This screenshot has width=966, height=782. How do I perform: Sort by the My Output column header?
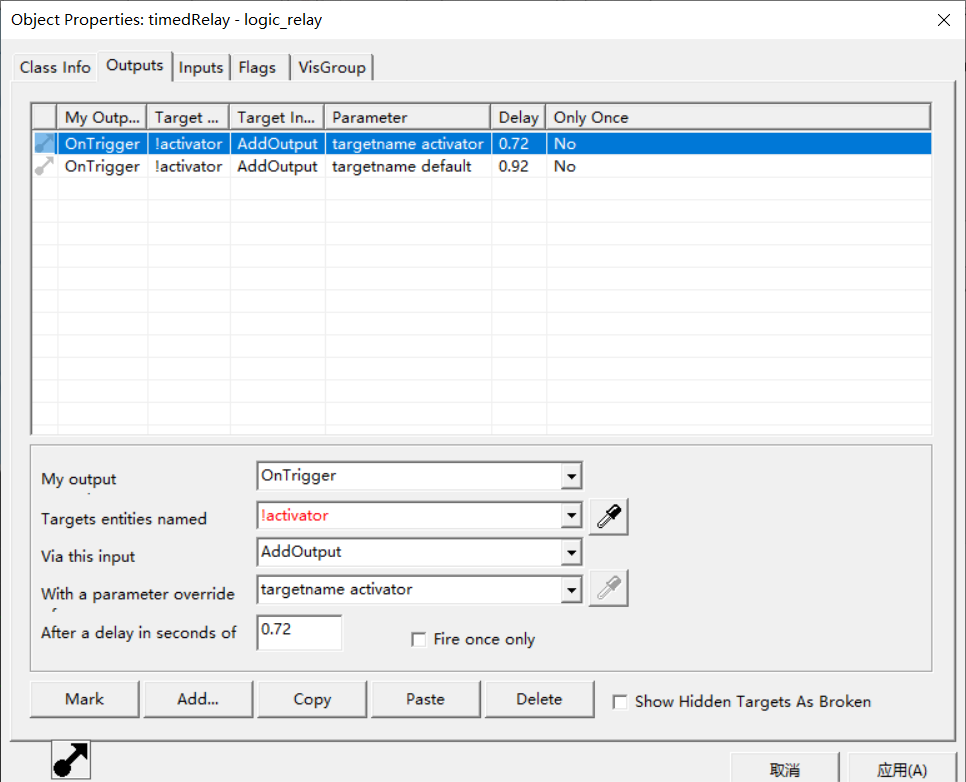point(102,117)
